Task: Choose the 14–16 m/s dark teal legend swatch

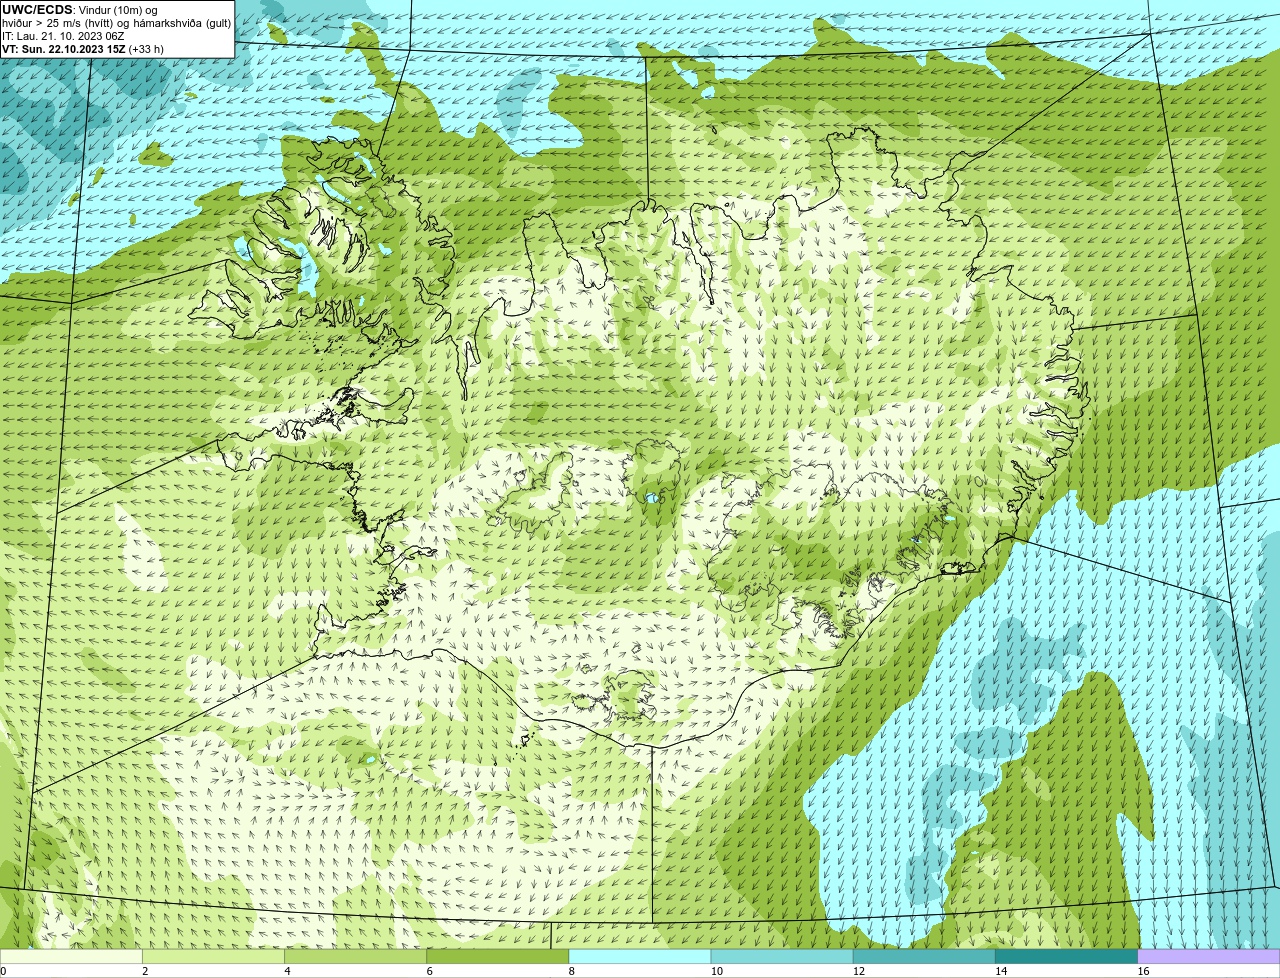Action: point(1067,956)
